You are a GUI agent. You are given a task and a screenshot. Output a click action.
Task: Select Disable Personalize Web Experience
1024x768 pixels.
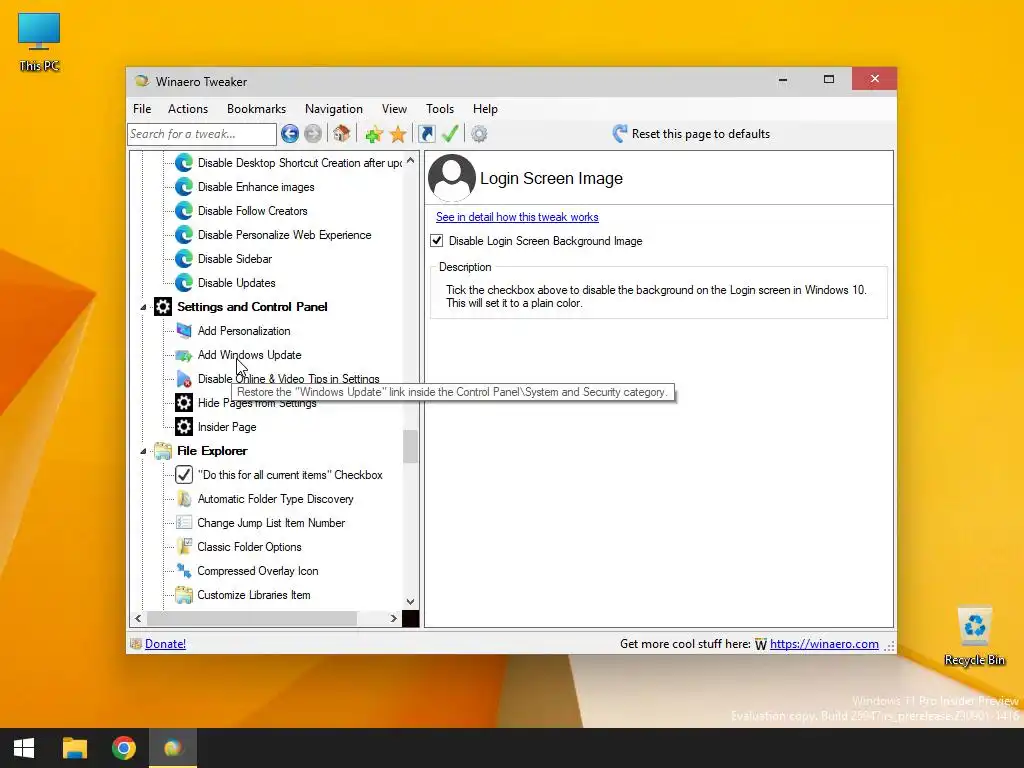click(x=285, y=235)
